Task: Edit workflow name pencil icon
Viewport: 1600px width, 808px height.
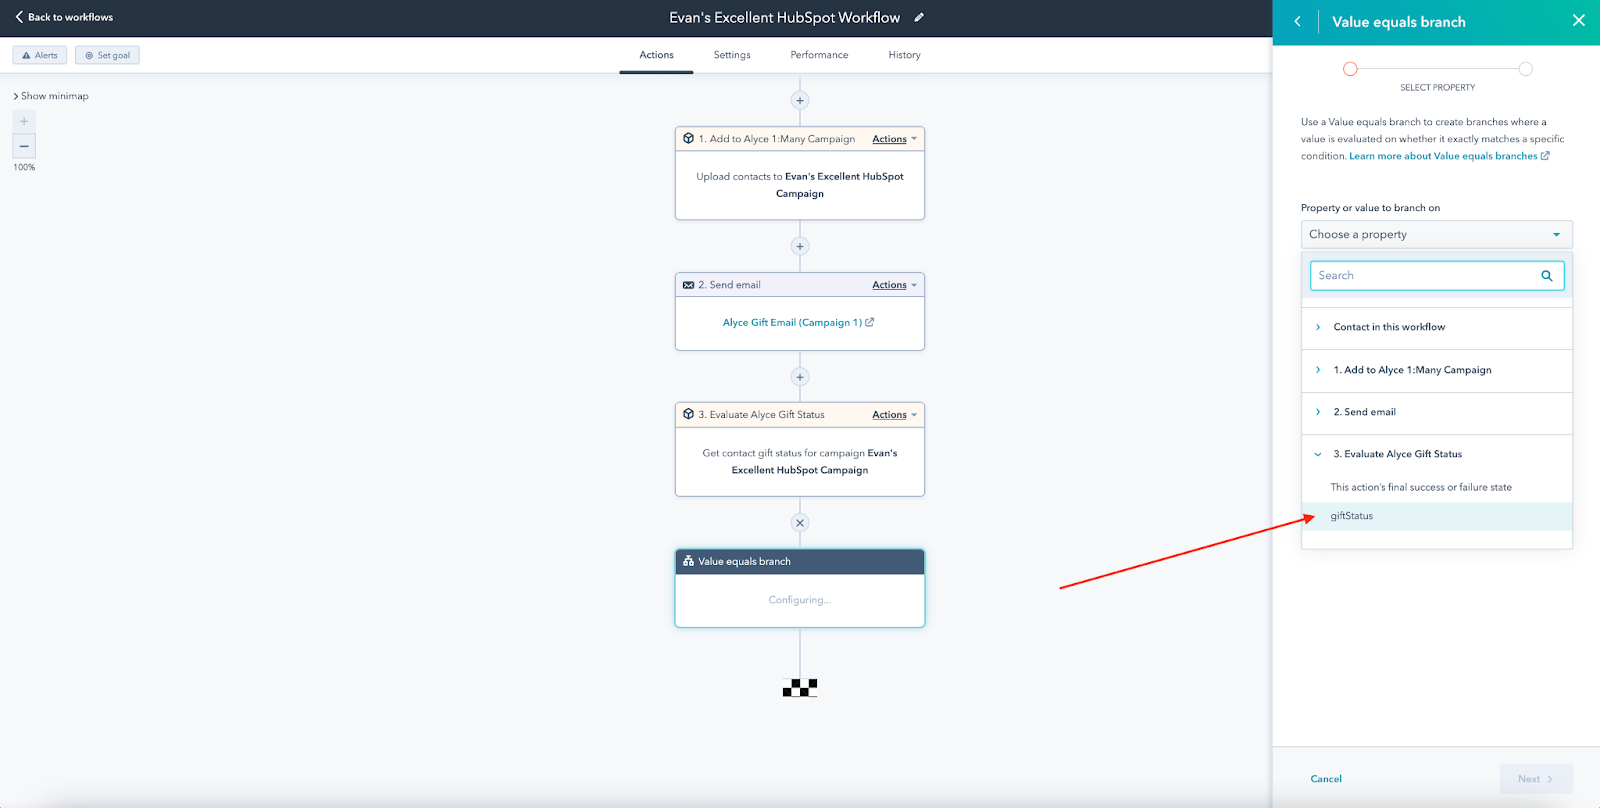Action: 919,17
